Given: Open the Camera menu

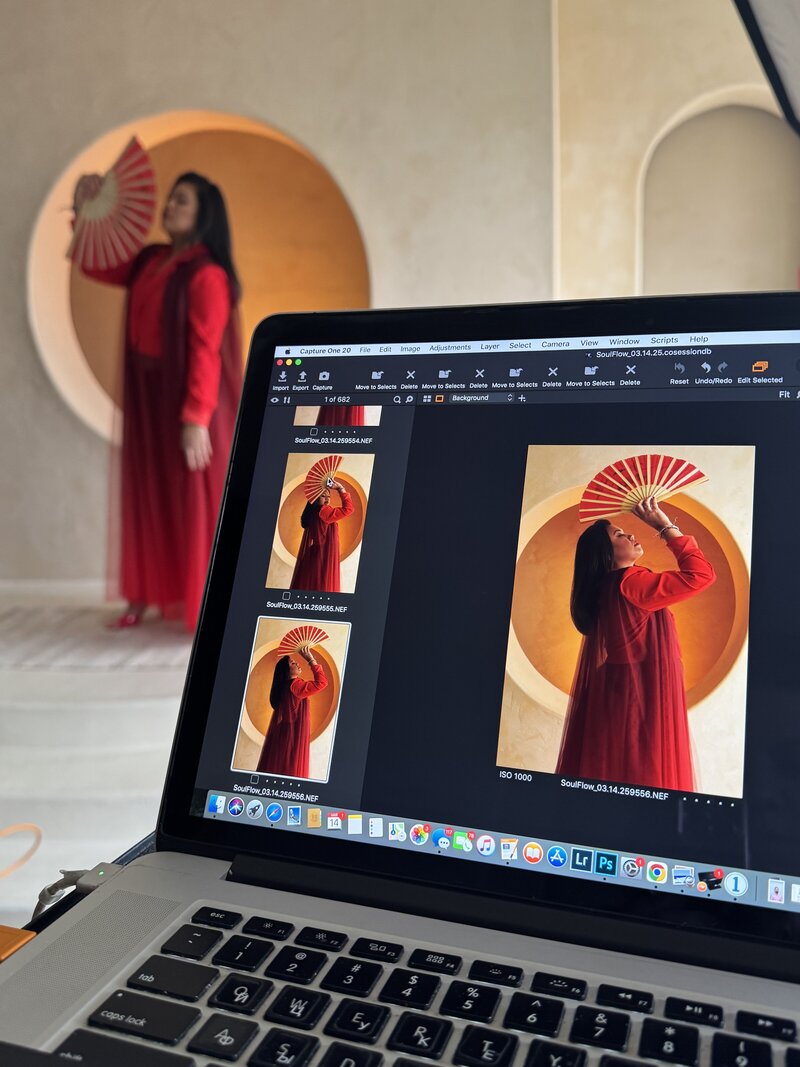Looking at the screenshot, I should coord(555,344).
